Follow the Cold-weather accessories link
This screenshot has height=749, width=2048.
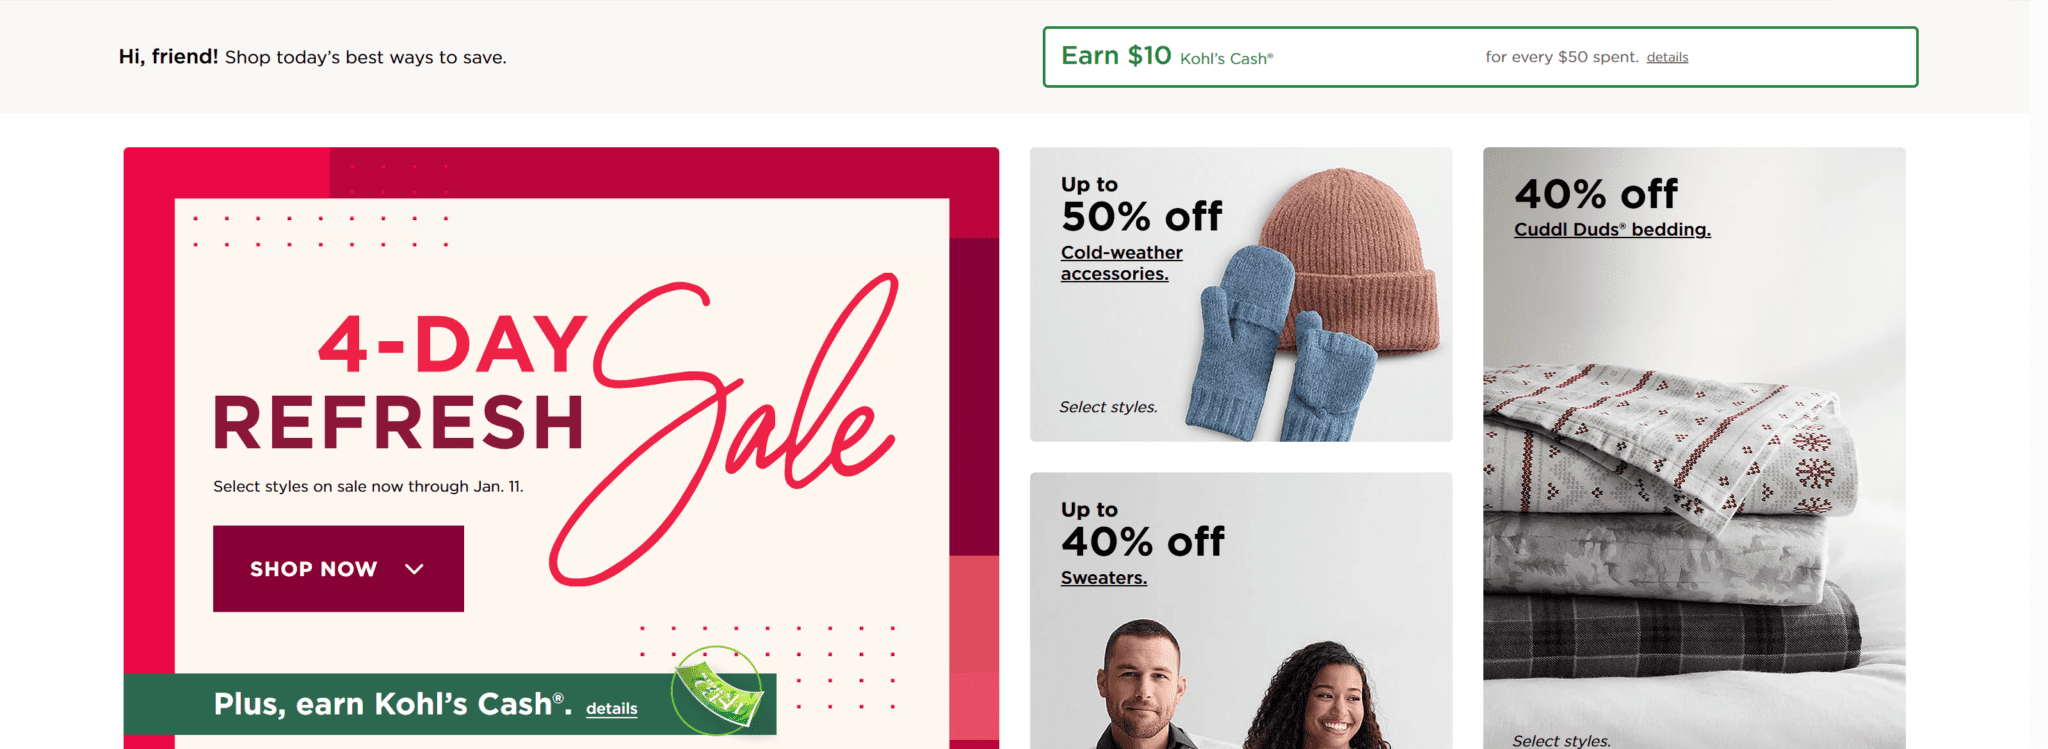(x=1121, y=263)
